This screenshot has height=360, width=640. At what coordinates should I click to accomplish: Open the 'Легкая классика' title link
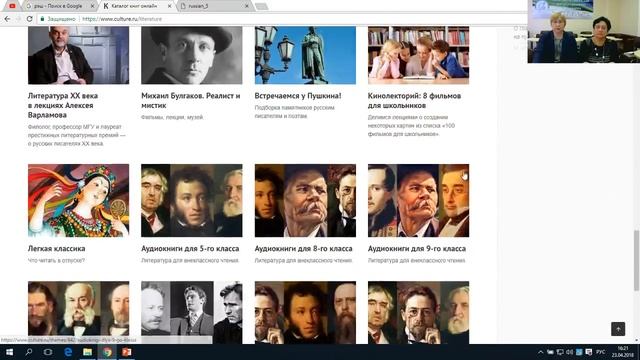56,249
